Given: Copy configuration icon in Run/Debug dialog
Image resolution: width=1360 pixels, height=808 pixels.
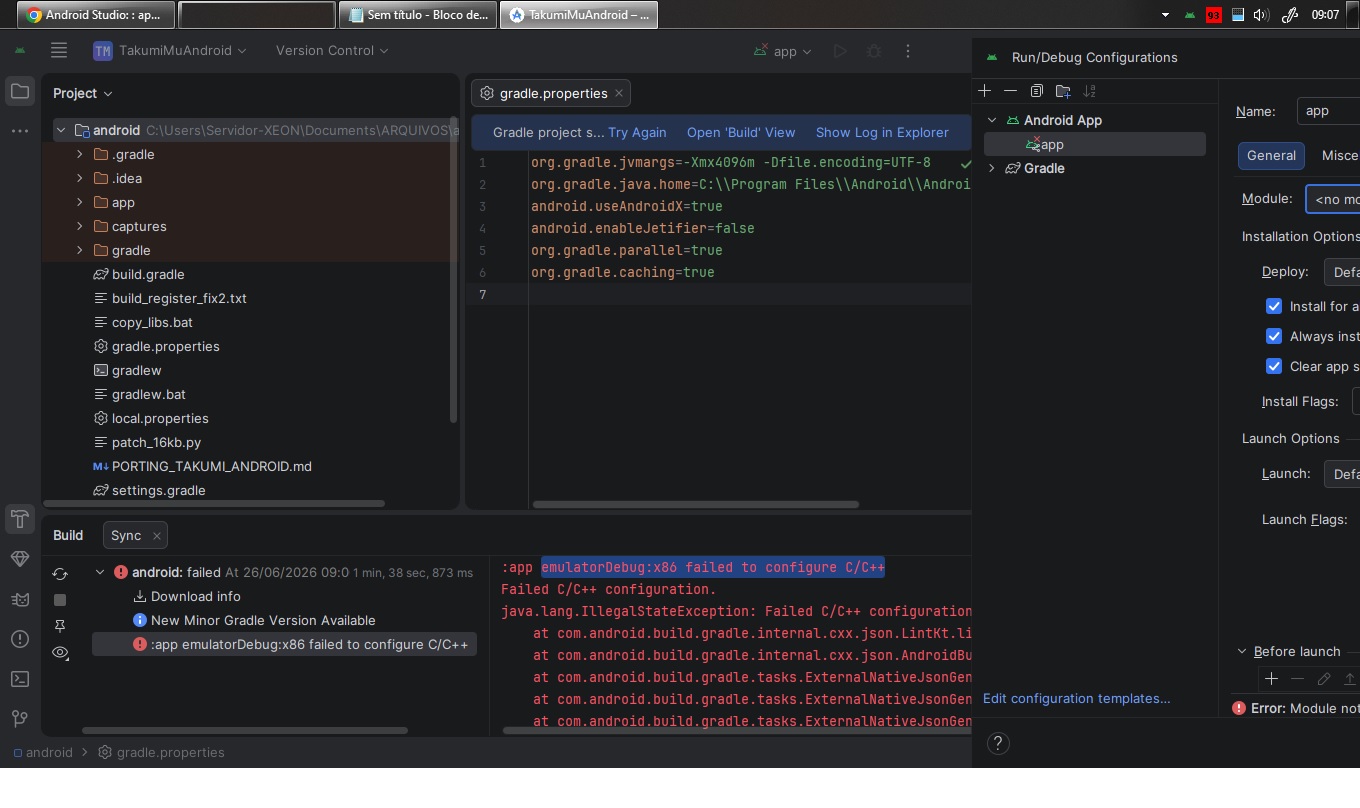Looking at the screenshot, I should coord(1037,91).
